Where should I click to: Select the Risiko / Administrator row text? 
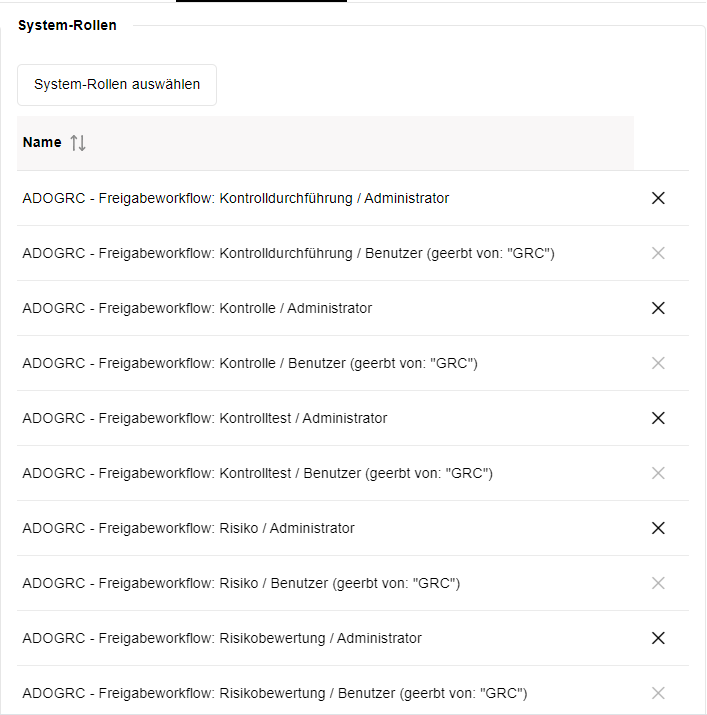click(x=188, y=528)
